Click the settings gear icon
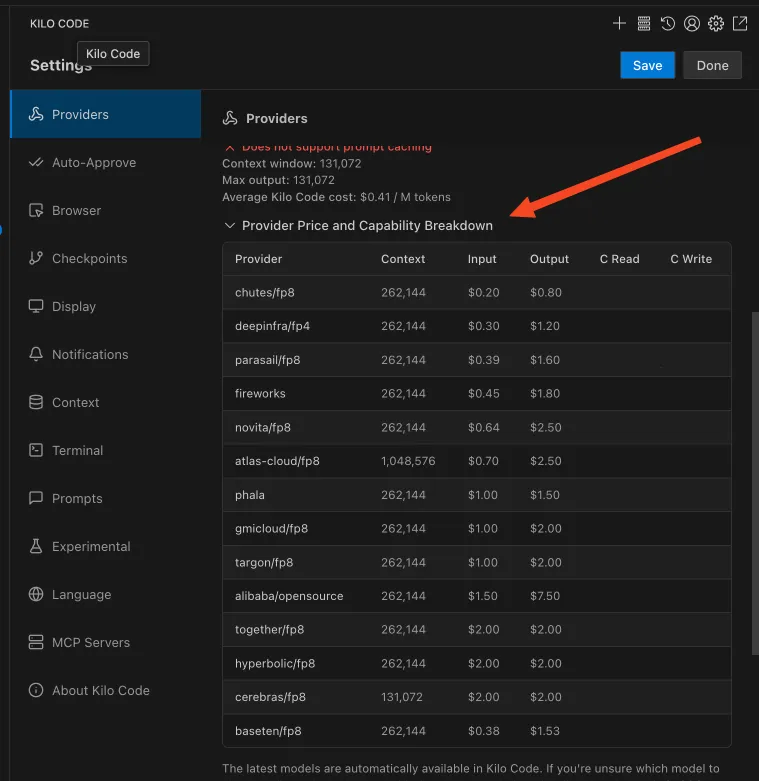Viewport: 759px width, 781px height. click(716, 23)
